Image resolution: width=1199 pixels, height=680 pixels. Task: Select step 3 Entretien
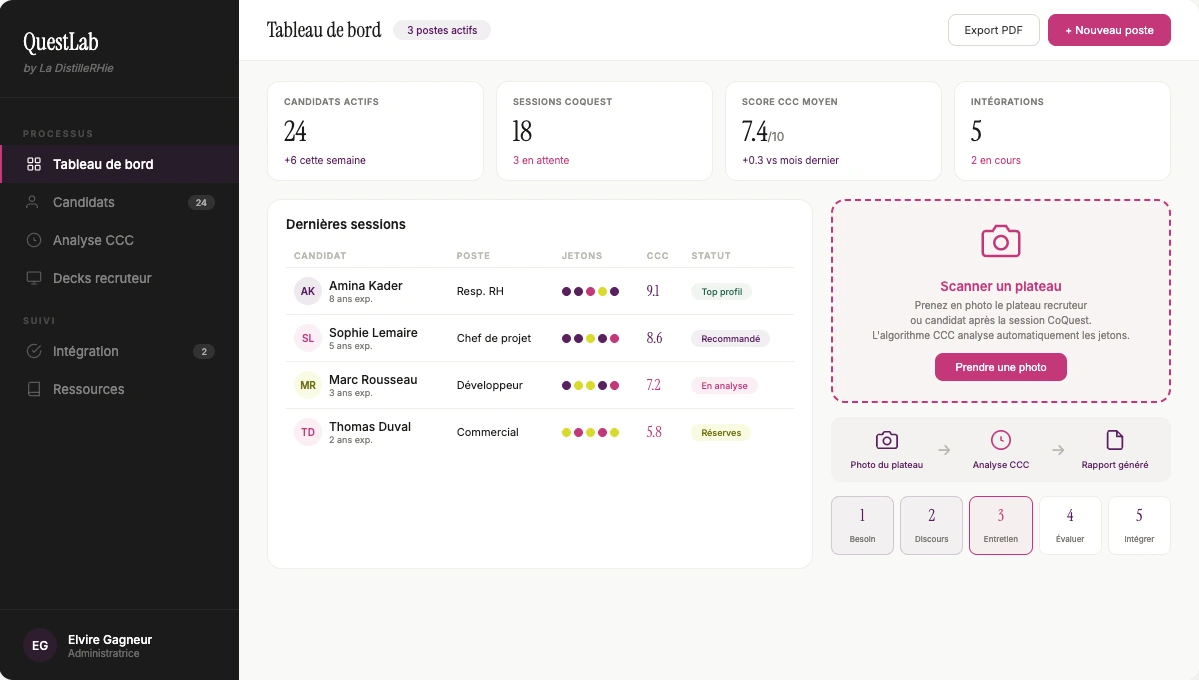click(x=1000, y=525)
